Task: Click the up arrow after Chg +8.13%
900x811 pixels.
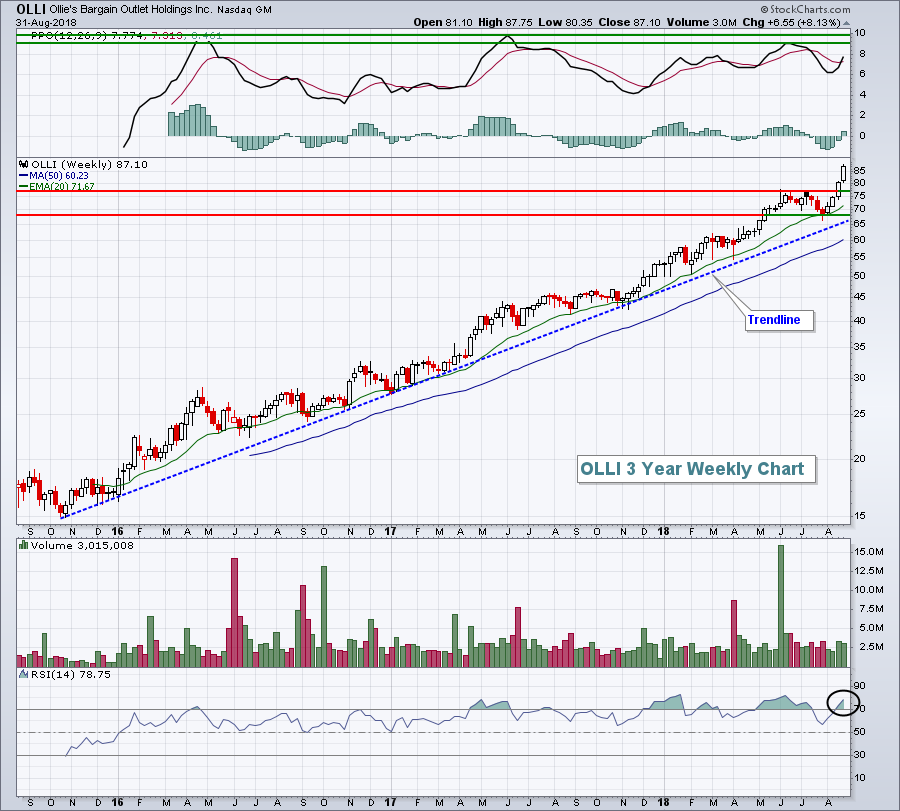Action: pyautogui.click(x=846, y=22)
